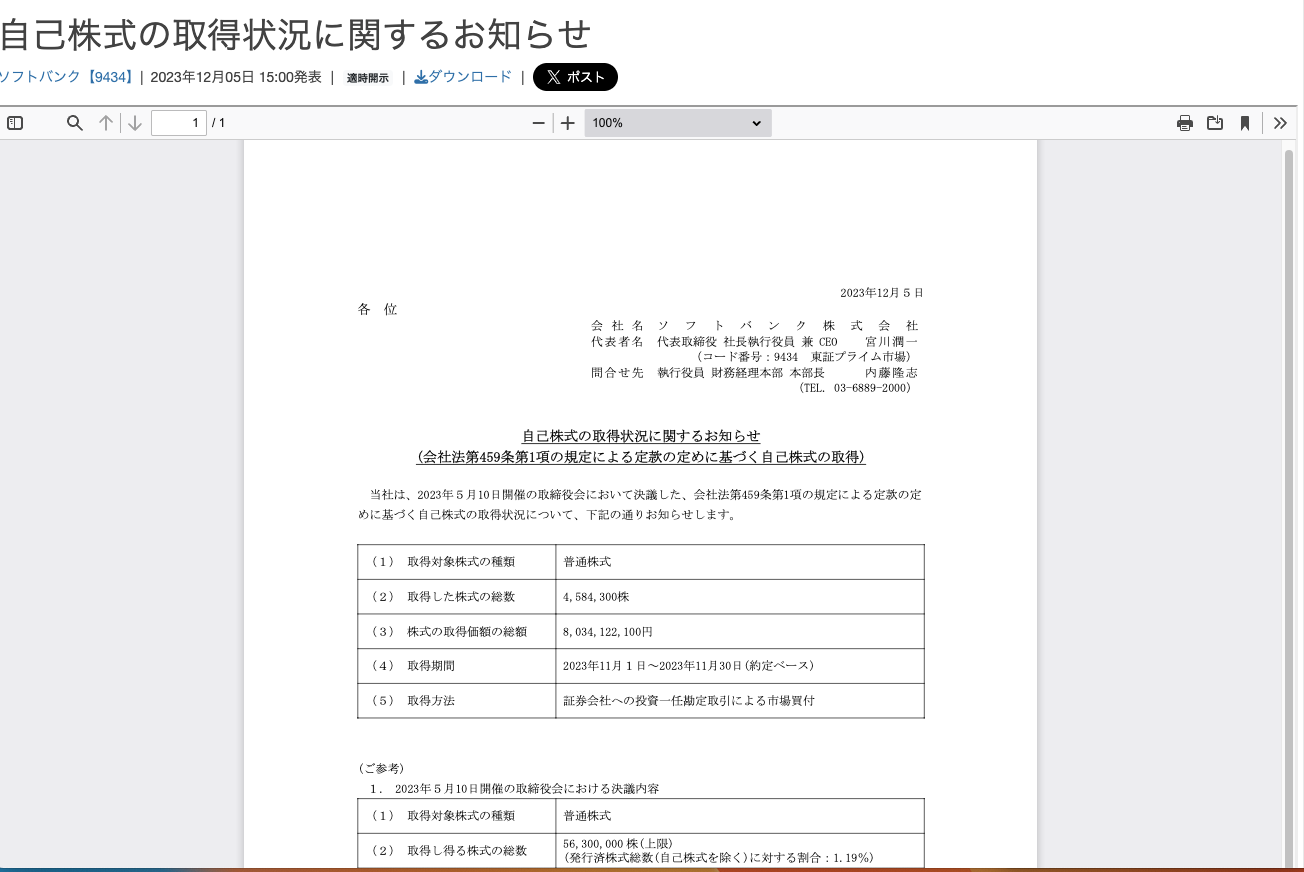This screenshot has height=872, width=1304.
Task: Click the X ポスト share button
Action: coord(575,77)
